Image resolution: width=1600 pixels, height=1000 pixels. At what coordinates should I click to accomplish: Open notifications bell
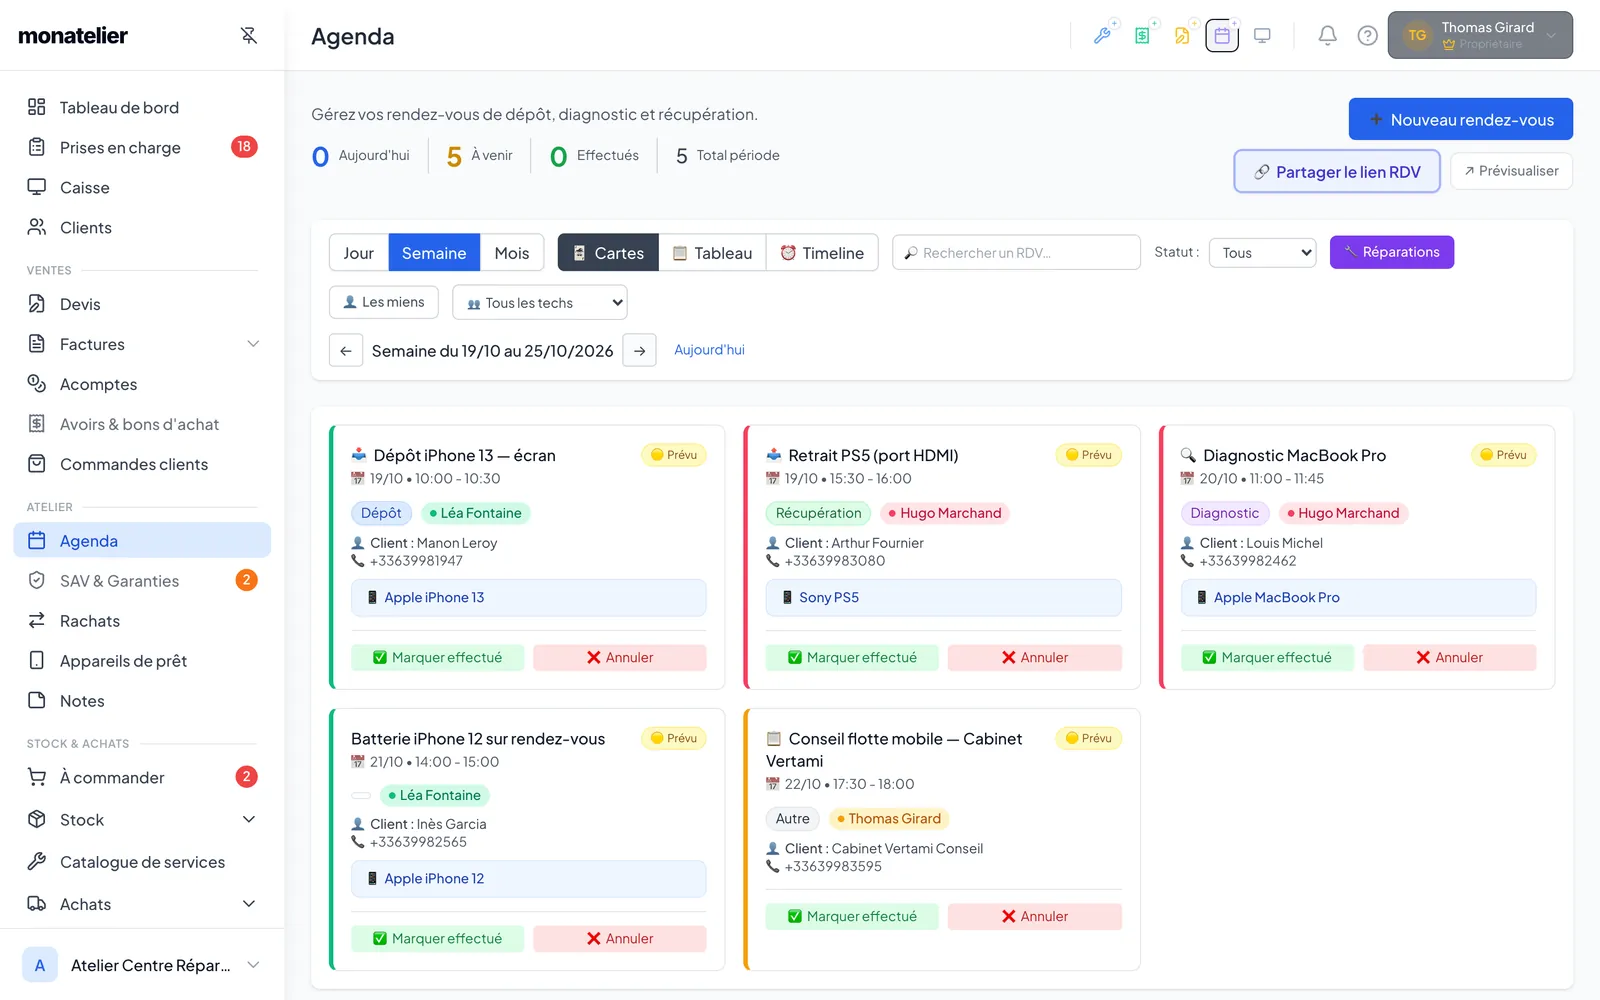pos(1327,36)
